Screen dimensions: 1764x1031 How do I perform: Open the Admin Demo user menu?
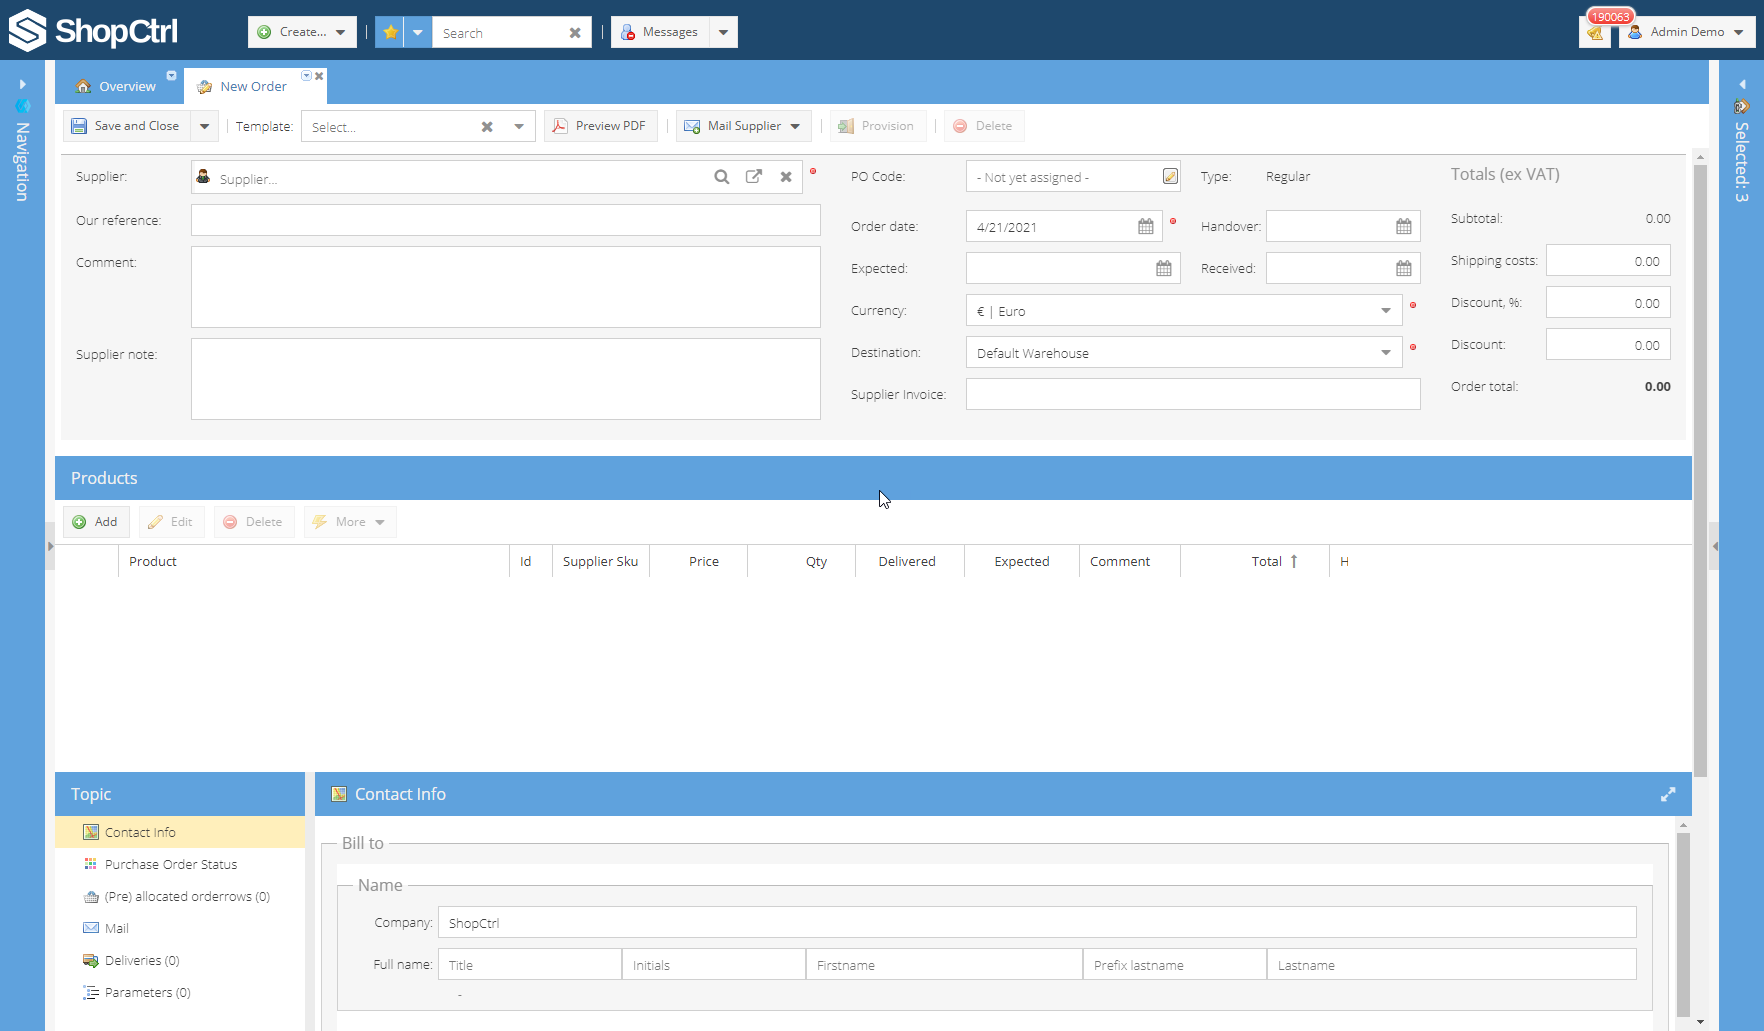(1687, 32)
